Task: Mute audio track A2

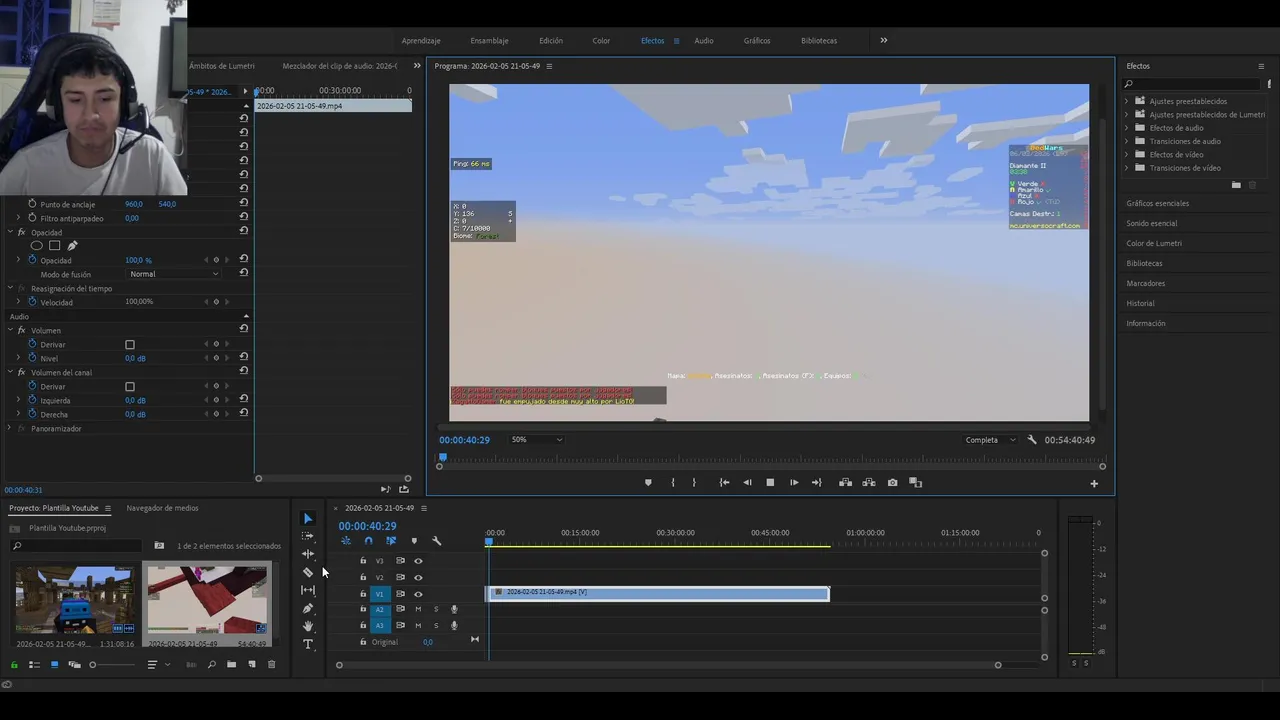Action: [418, 609]
